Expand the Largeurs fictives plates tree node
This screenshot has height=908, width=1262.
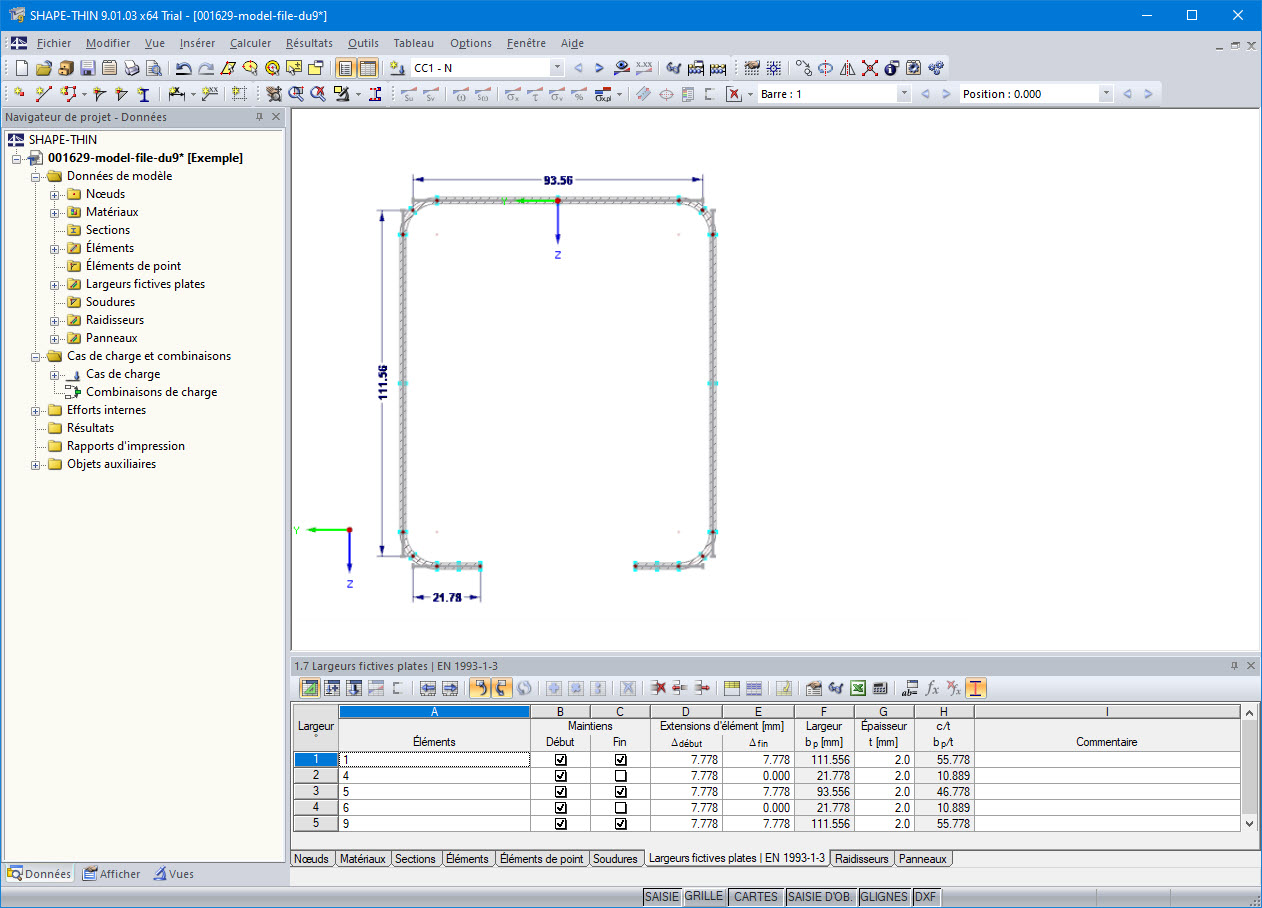[55, 284]
